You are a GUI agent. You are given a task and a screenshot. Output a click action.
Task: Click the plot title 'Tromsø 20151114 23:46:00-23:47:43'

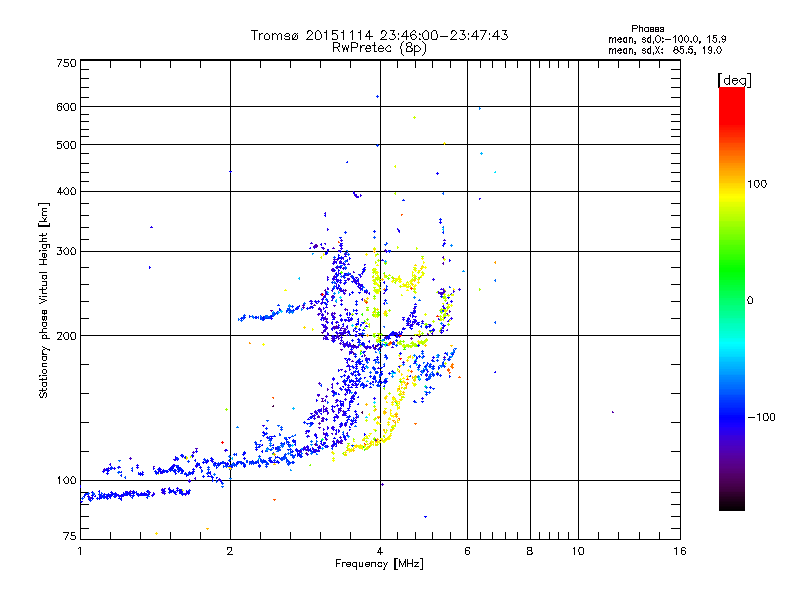coord(379,35)
